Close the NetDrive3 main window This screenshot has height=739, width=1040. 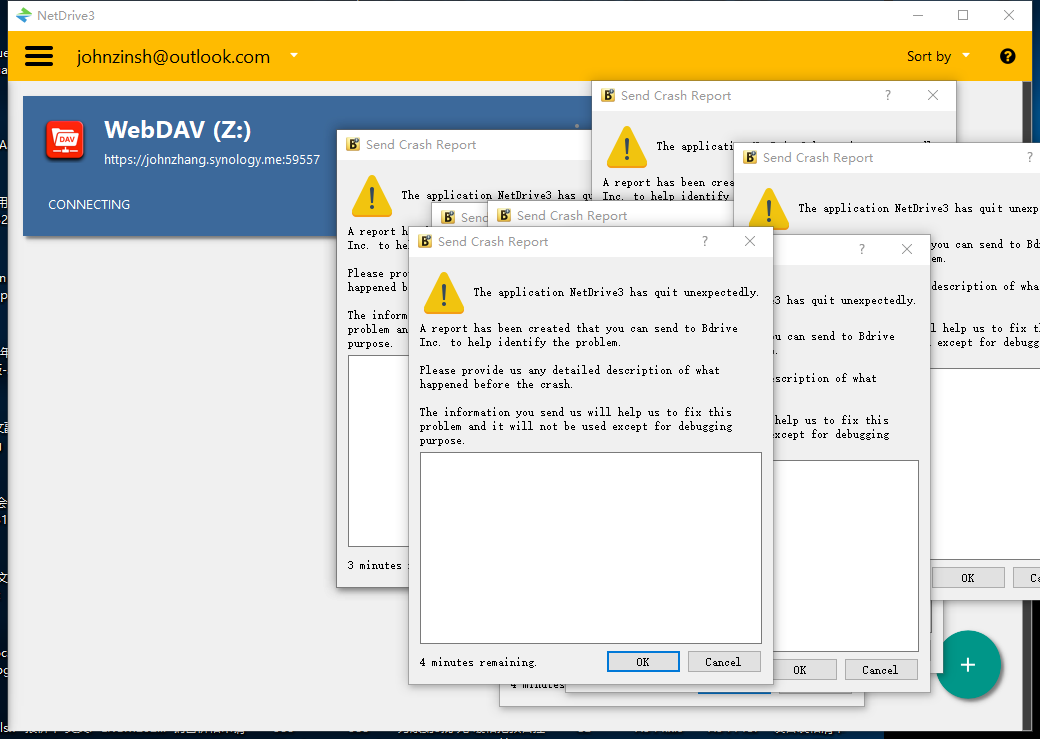tap(1009, 15)
